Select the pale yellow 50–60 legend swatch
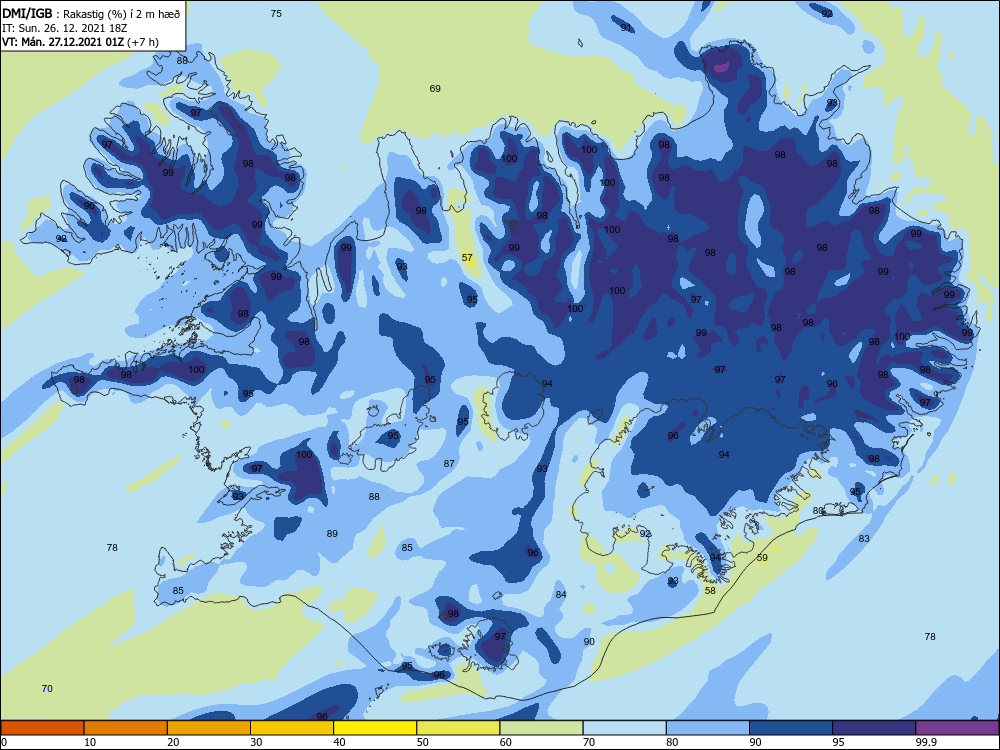 tap(458, 728)
